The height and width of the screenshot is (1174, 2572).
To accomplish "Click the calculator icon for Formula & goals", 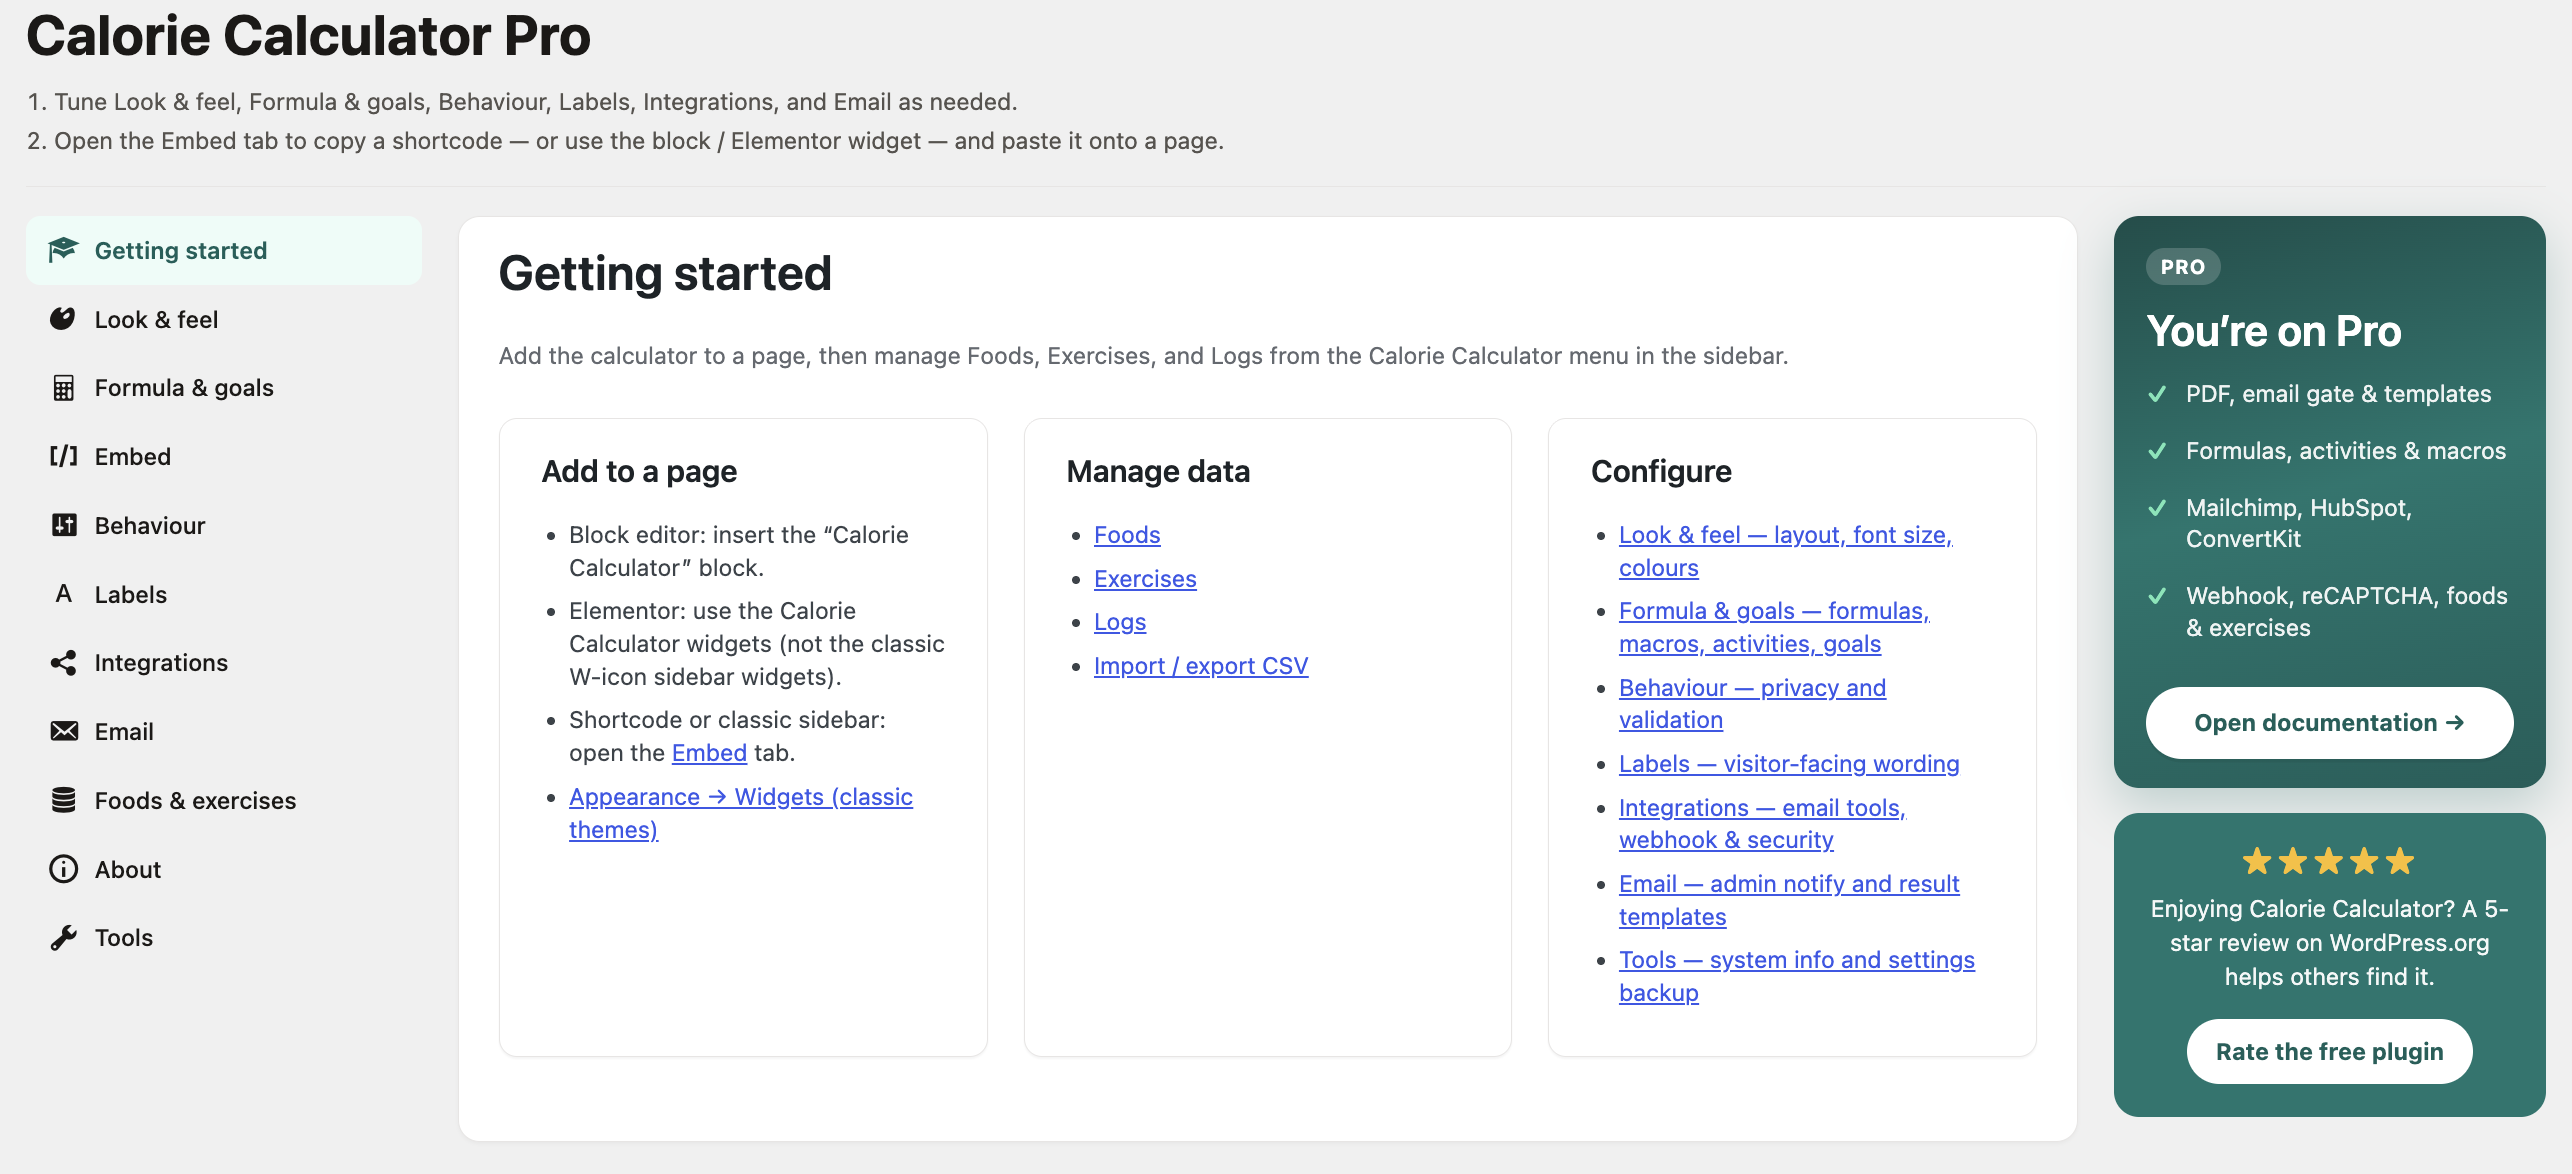I will (x=63, y=388).
